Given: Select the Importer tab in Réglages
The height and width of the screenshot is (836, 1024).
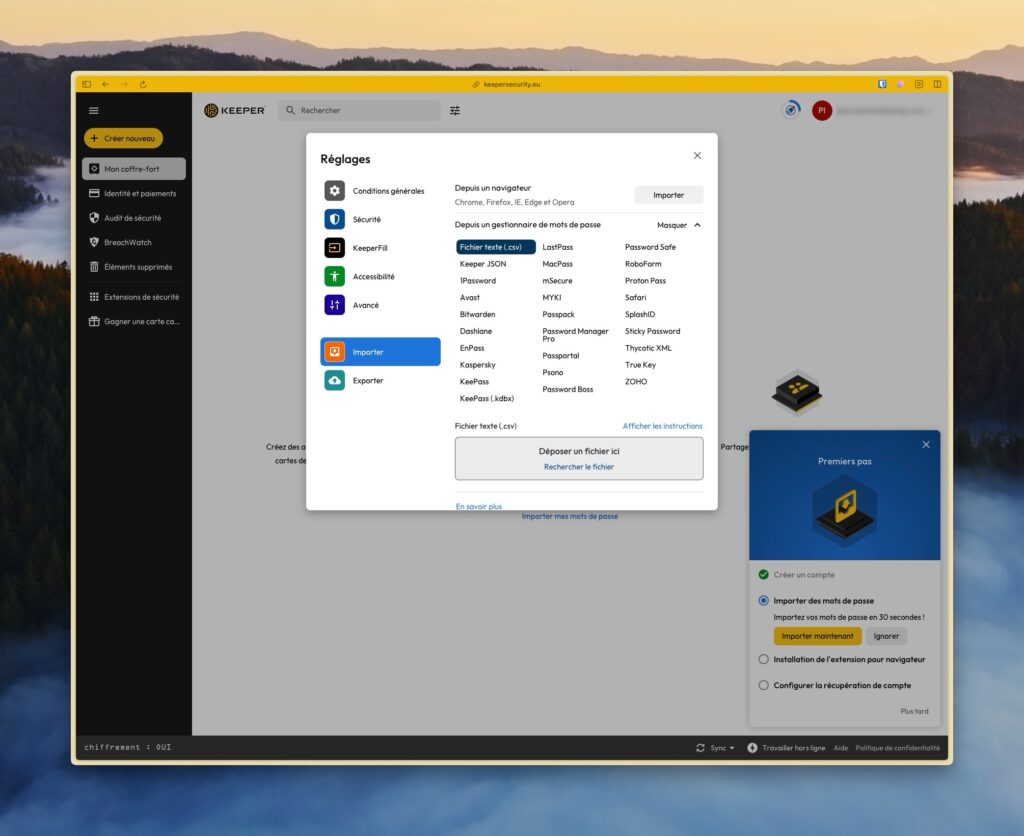Looking at the screenshot, I should (x=381, y=352).
